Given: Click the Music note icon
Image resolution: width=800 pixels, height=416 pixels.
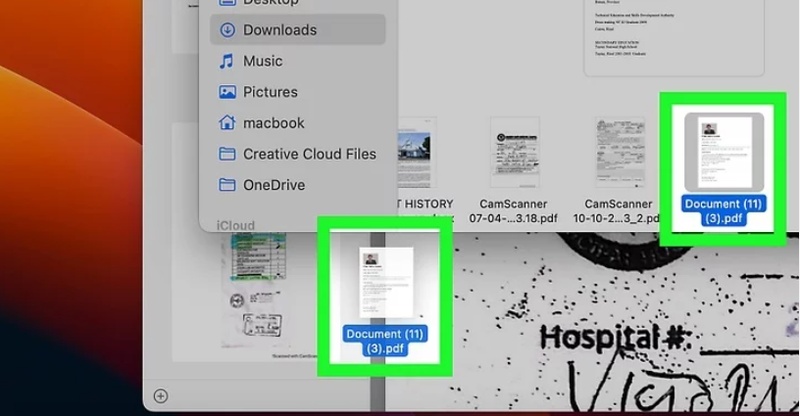Looking at the screenshot, I should point(227,61).
